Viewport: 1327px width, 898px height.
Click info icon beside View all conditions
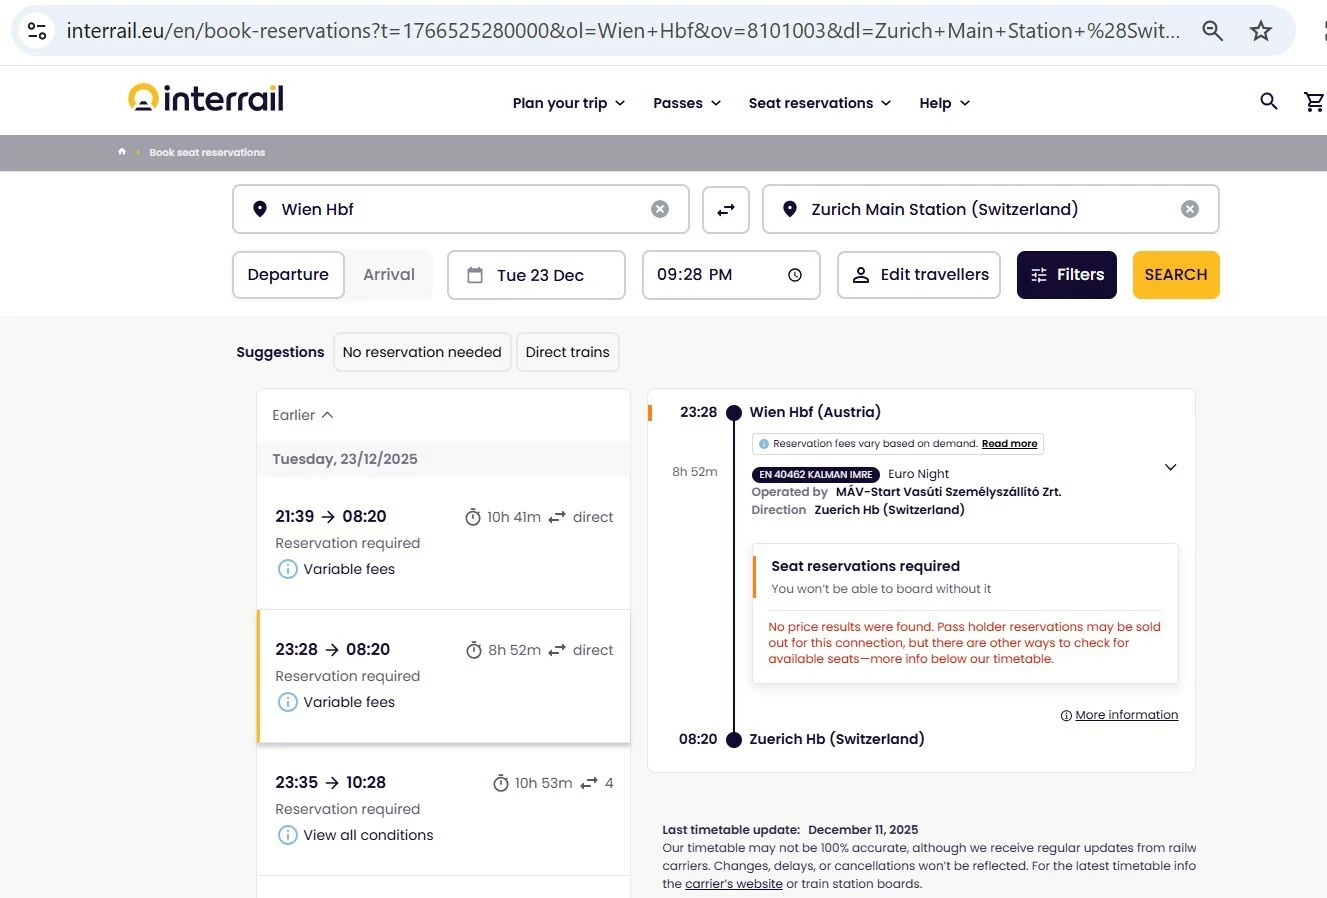pyautogui.click(x=287, y=835)
